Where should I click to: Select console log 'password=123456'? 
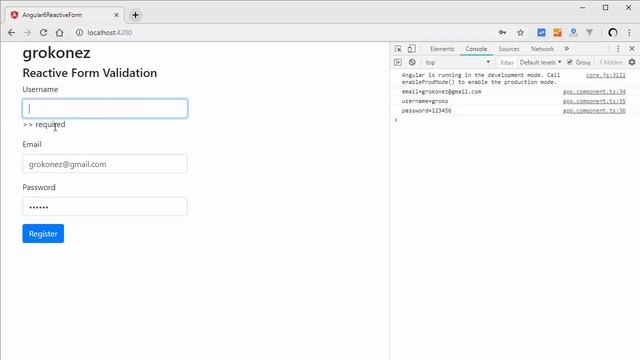(x=426, y=111)
